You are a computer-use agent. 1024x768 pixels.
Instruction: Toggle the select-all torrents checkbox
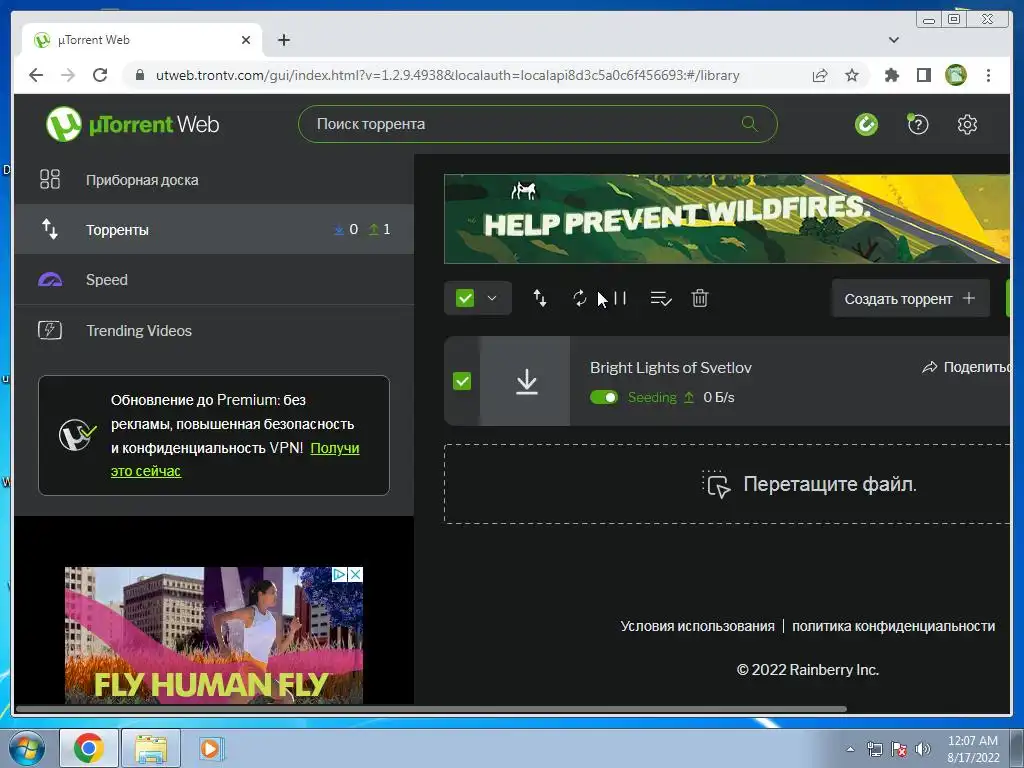464,298
